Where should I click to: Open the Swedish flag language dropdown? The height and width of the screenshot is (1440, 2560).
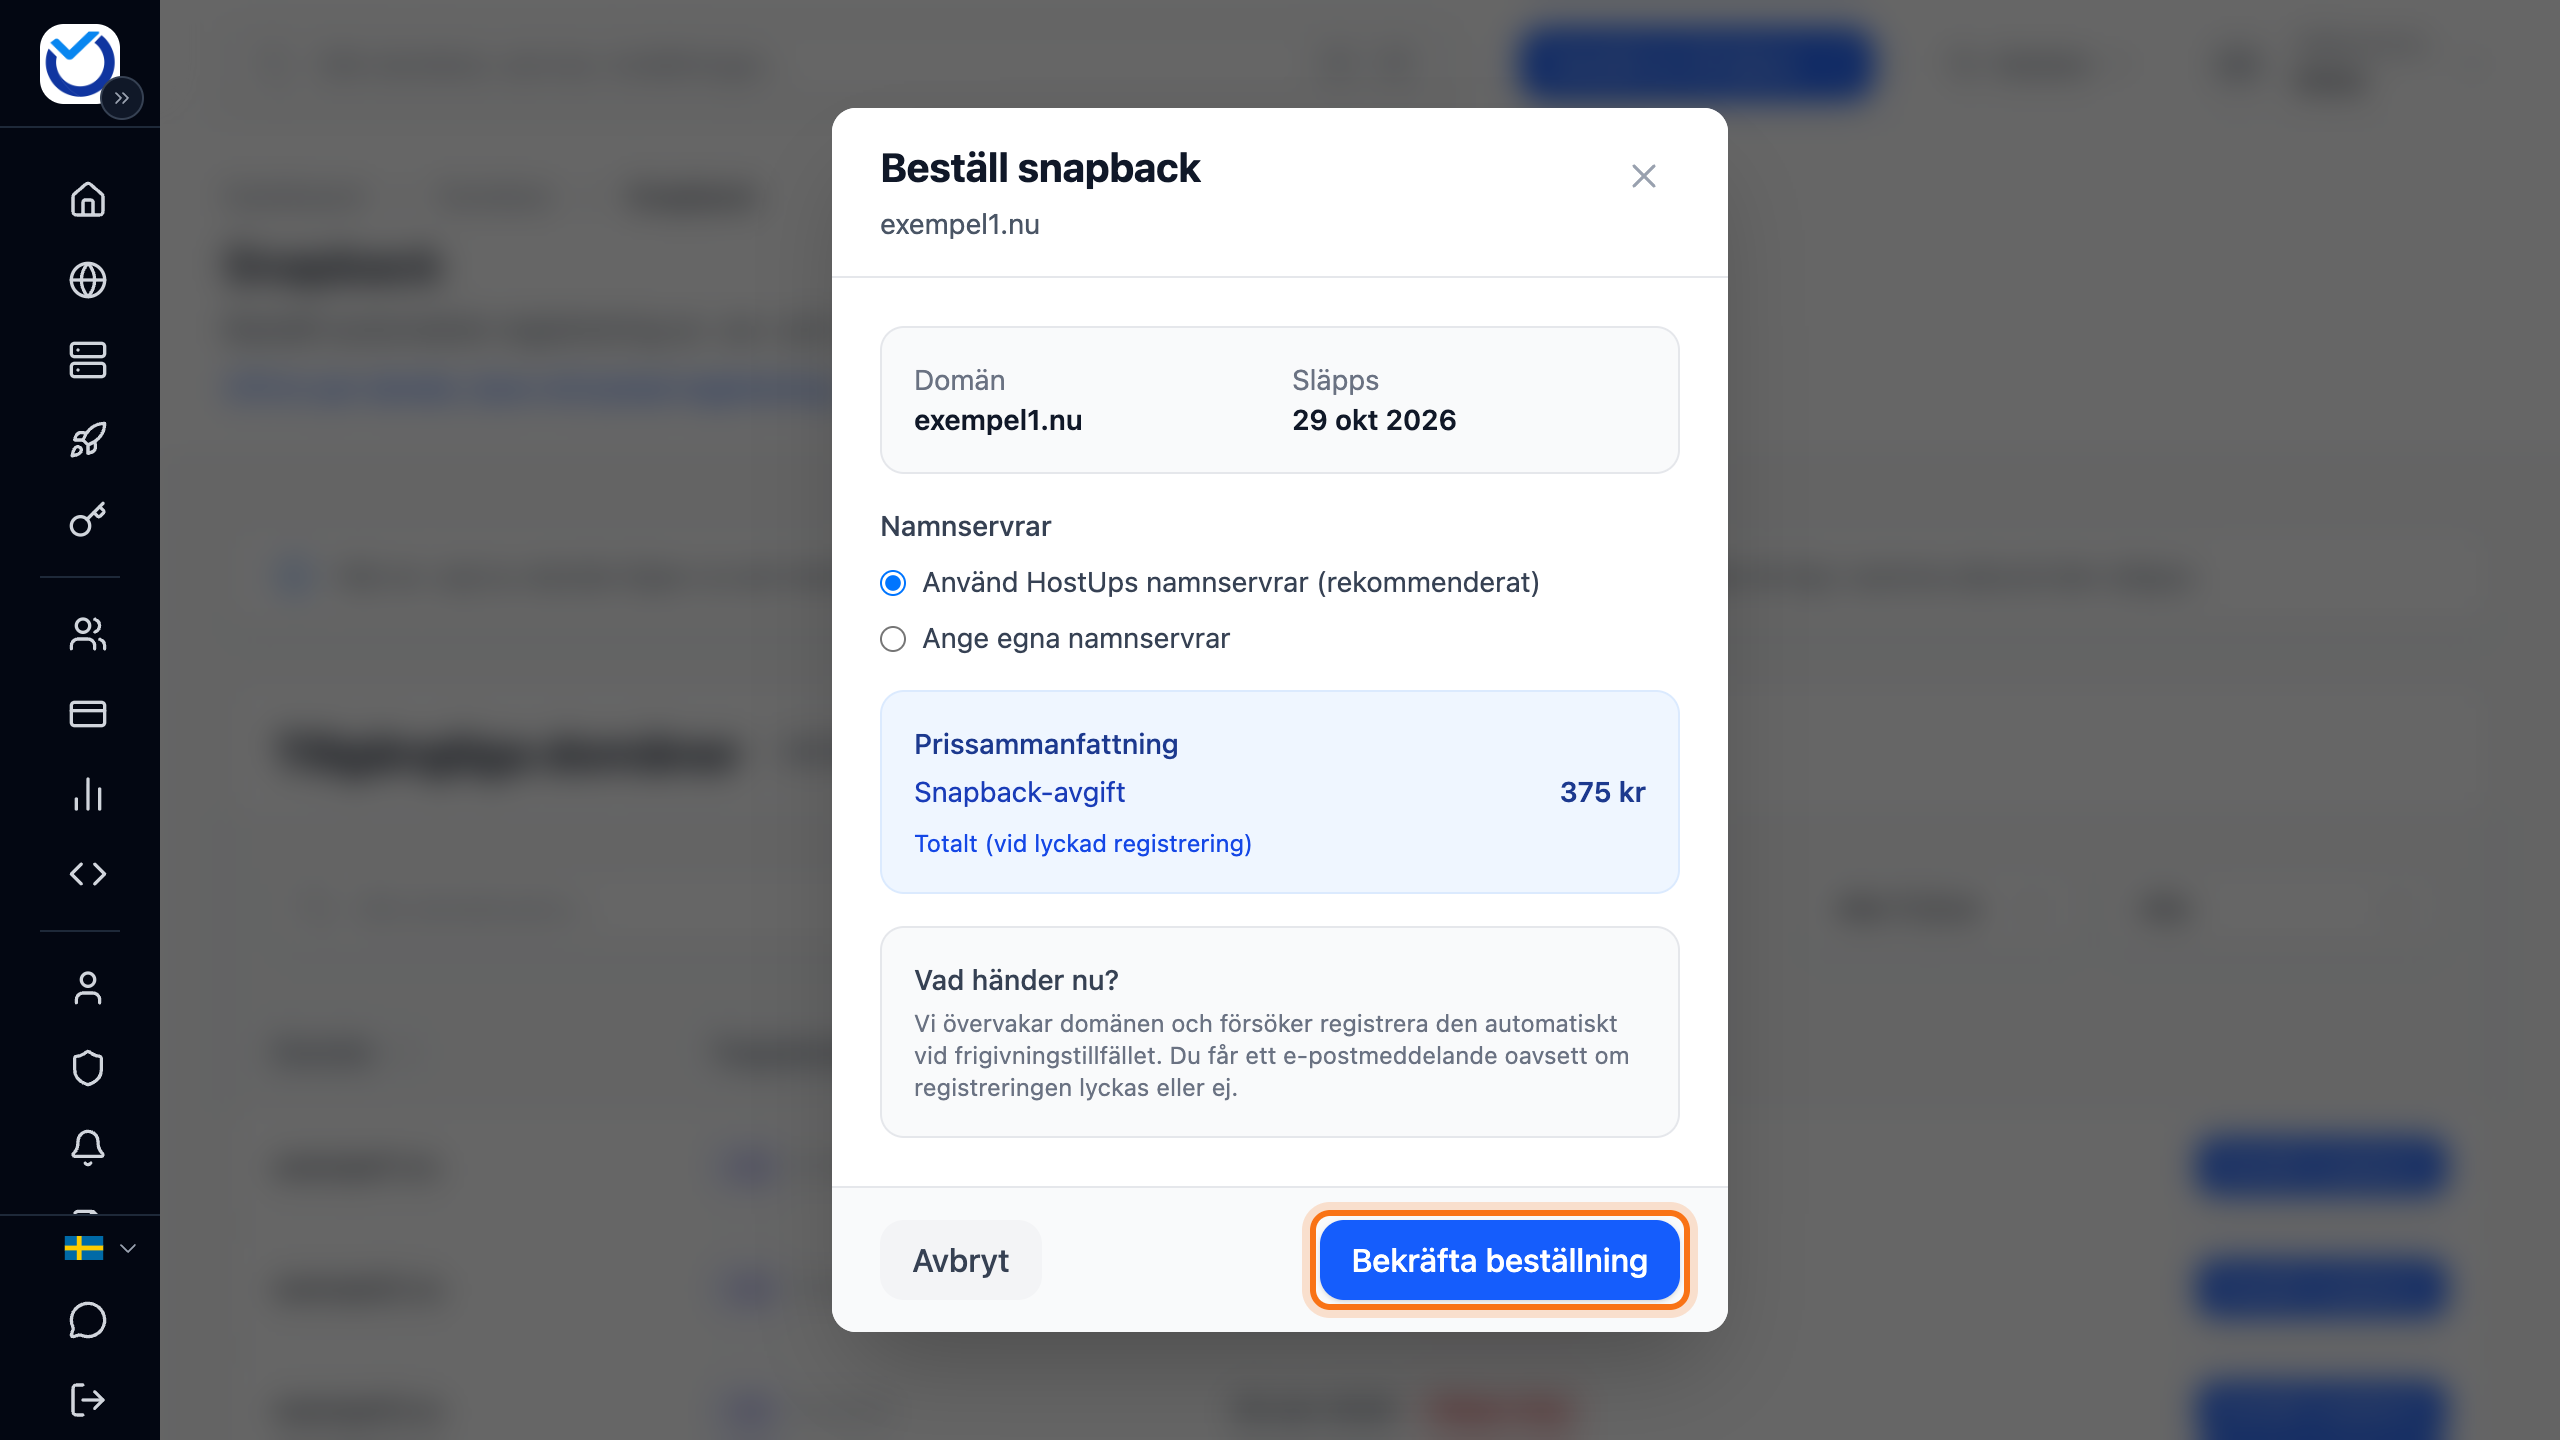(100, 1248)
